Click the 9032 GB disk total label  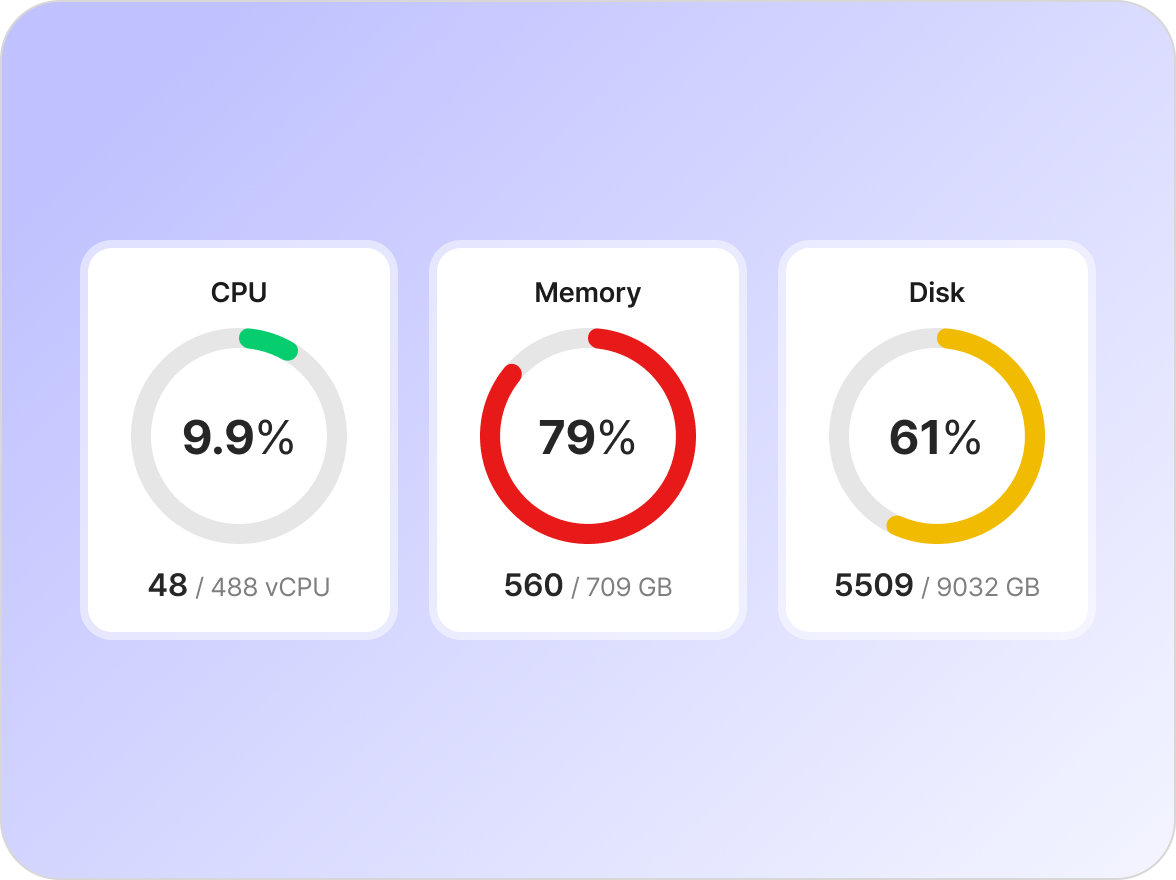(x=988, y=587)
